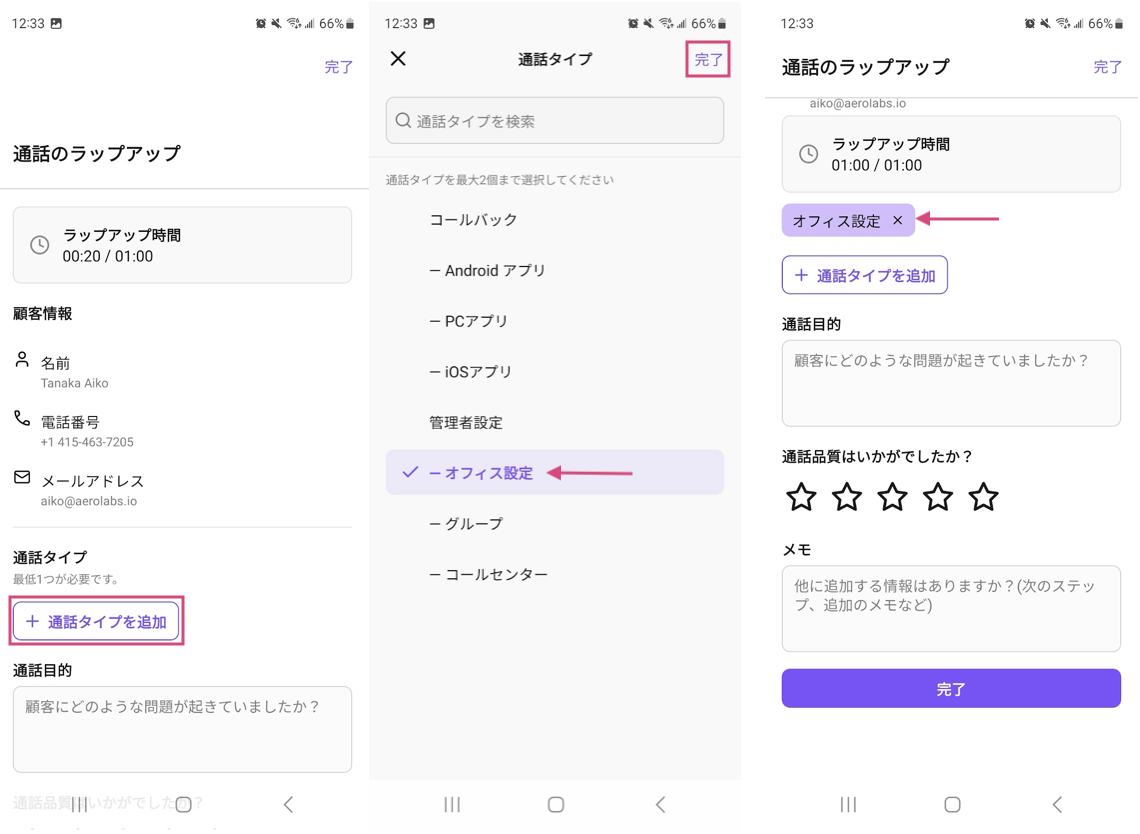1140x834 pixels.
Task: Choose the 管理者設定 option
Action: tap(466, 423)
